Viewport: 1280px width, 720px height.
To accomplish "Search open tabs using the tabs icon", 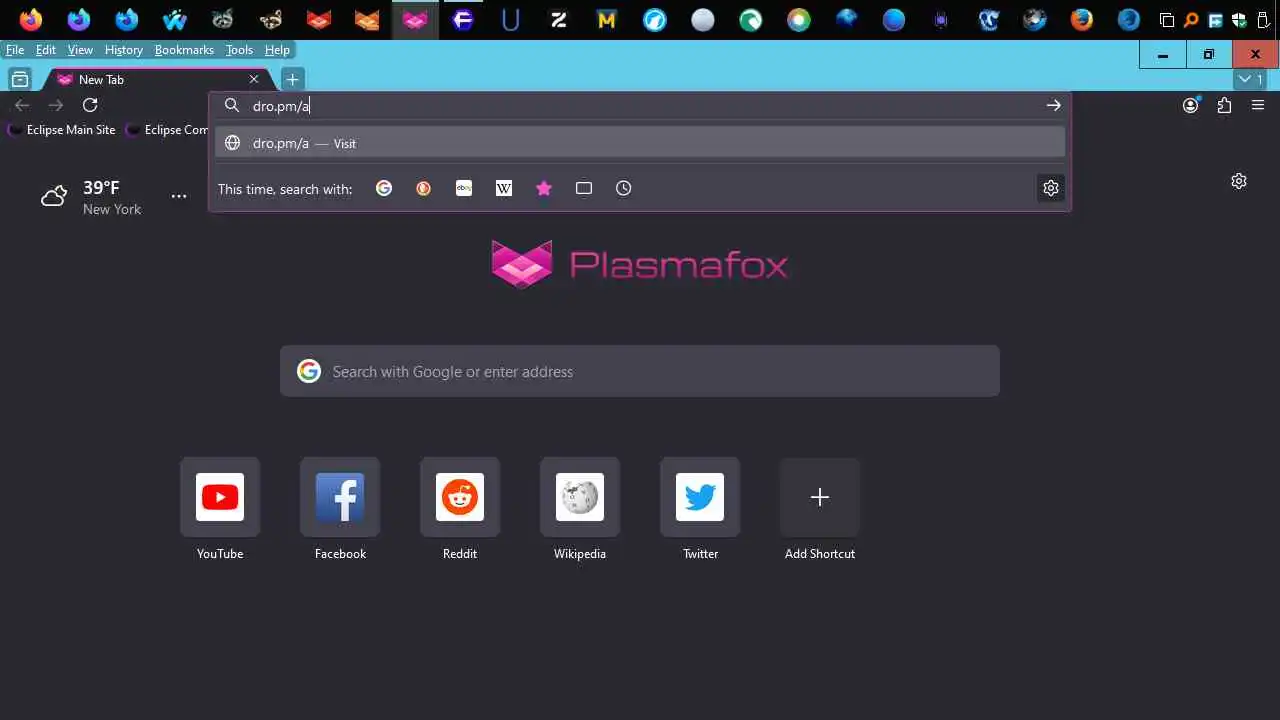I will (x=584, y=188).
